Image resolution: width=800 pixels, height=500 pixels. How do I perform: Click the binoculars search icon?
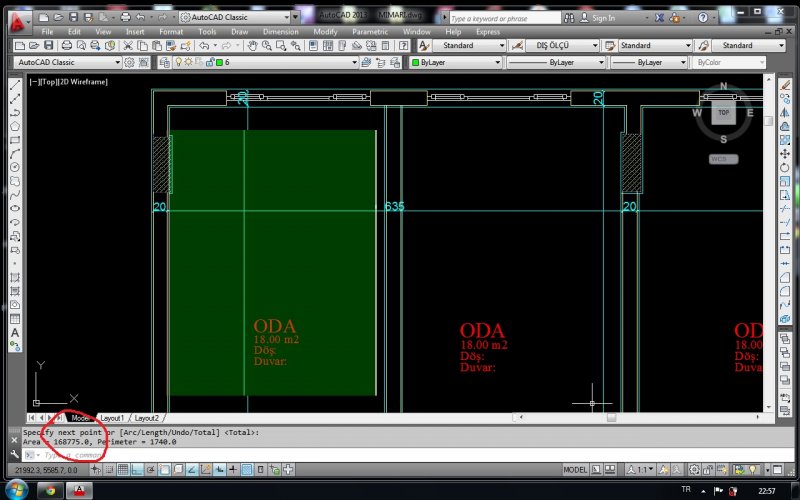click(569, 18)
